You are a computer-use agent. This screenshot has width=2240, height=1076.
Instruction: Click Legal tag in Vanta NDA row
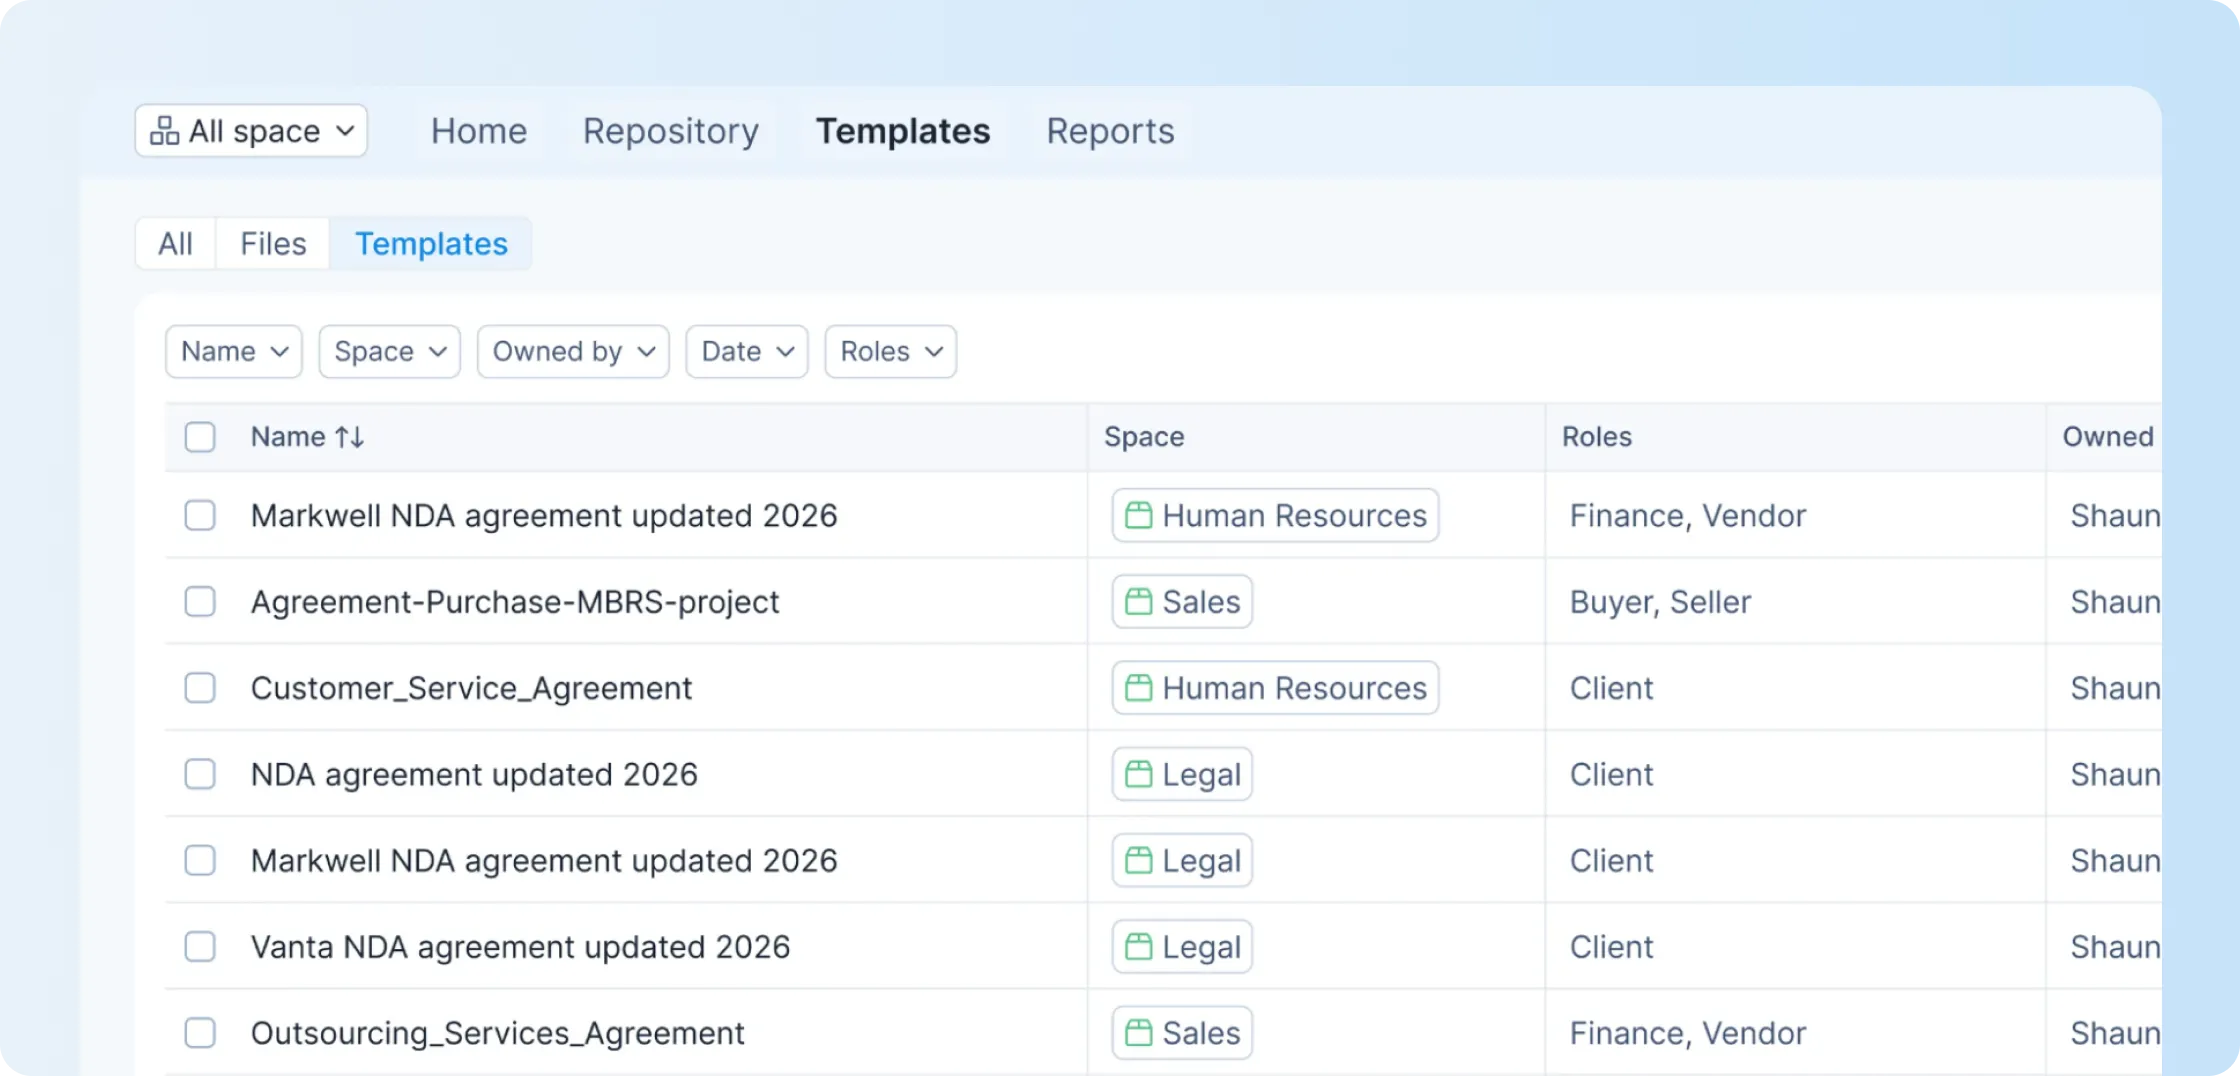pos(1182,947)
